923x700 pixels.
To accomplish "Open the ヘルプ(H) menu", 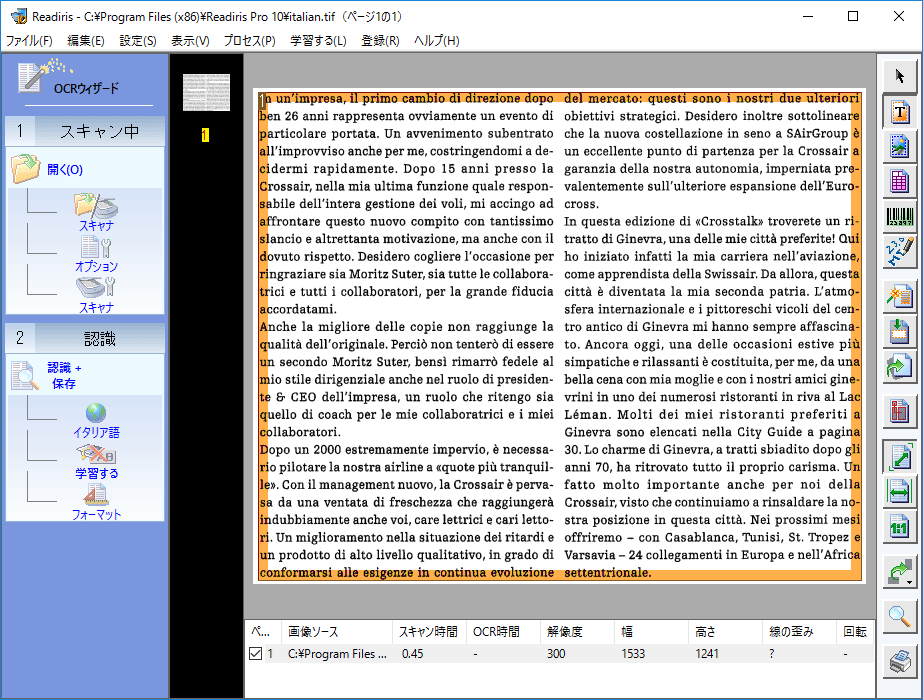I will pyautogui.click(x=437, y=41).
